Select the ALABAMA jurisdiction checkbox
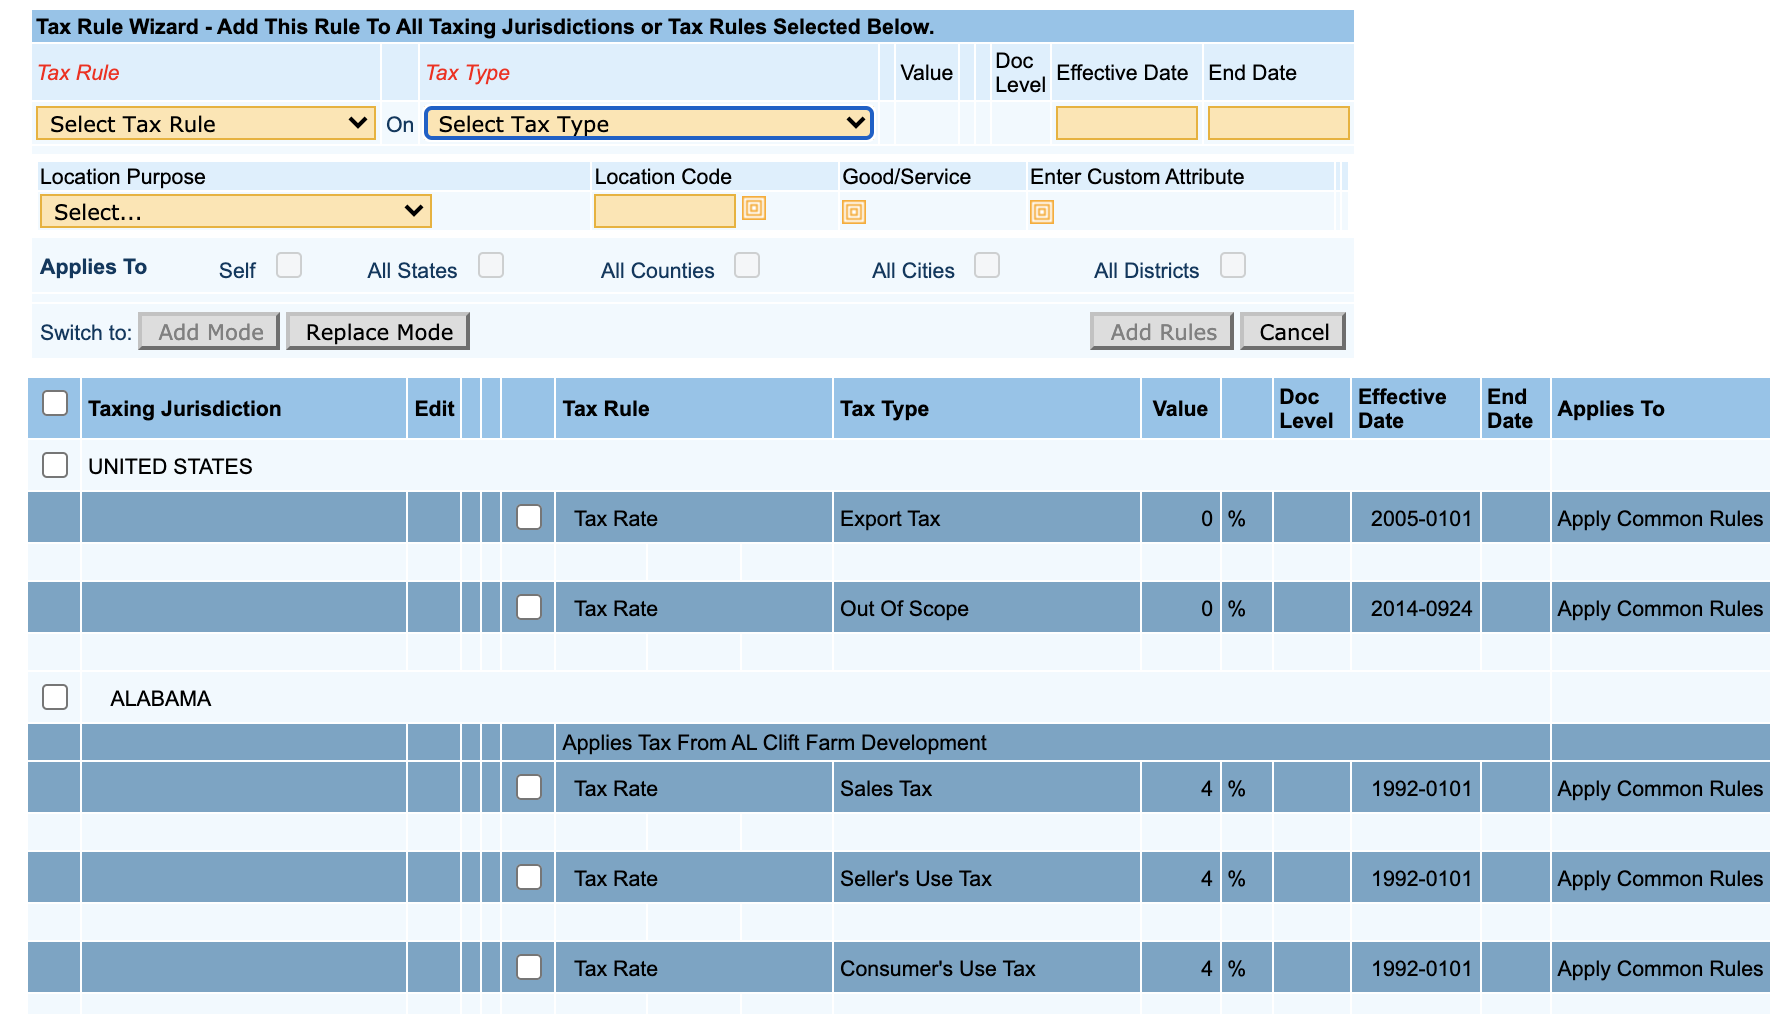 pyautogui.click(x=55, y=698)
